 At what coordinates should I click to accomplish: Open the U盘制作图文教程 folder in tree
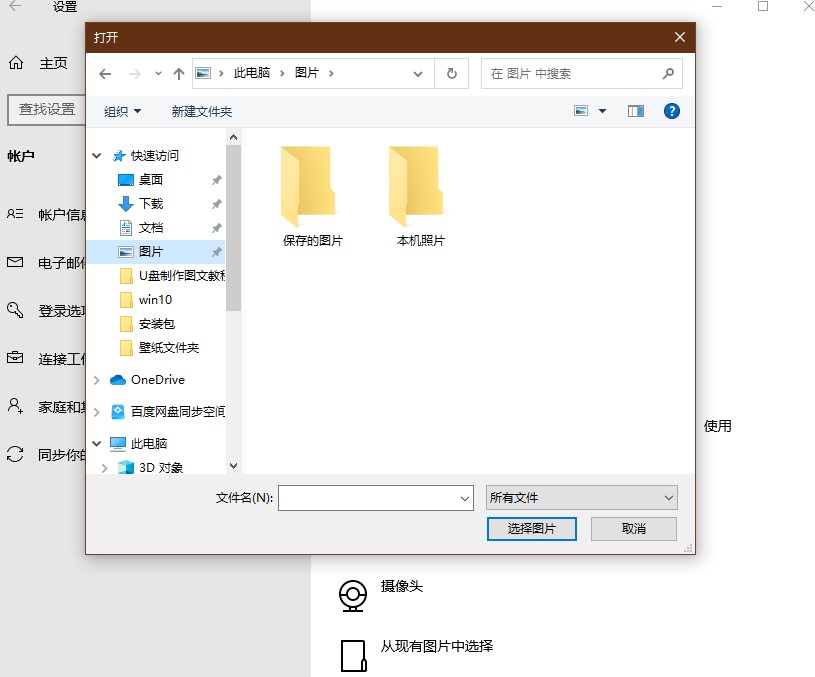(x=181, y=276)
